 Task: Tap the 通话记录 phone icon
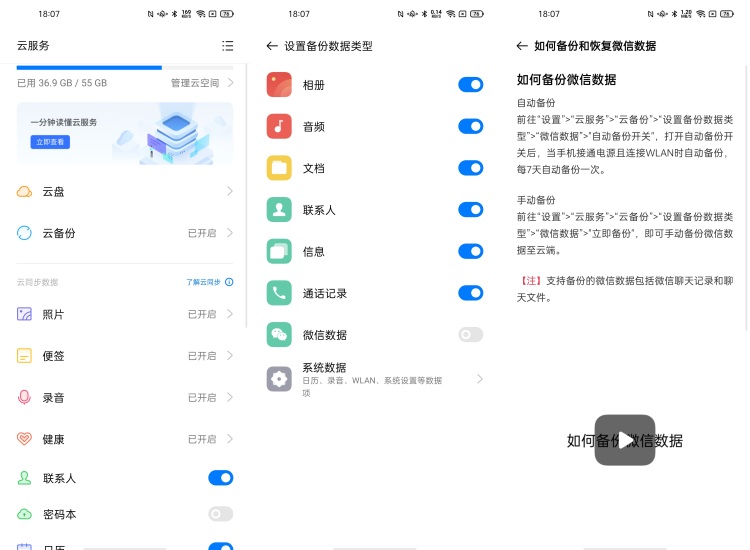pos(279,293)
